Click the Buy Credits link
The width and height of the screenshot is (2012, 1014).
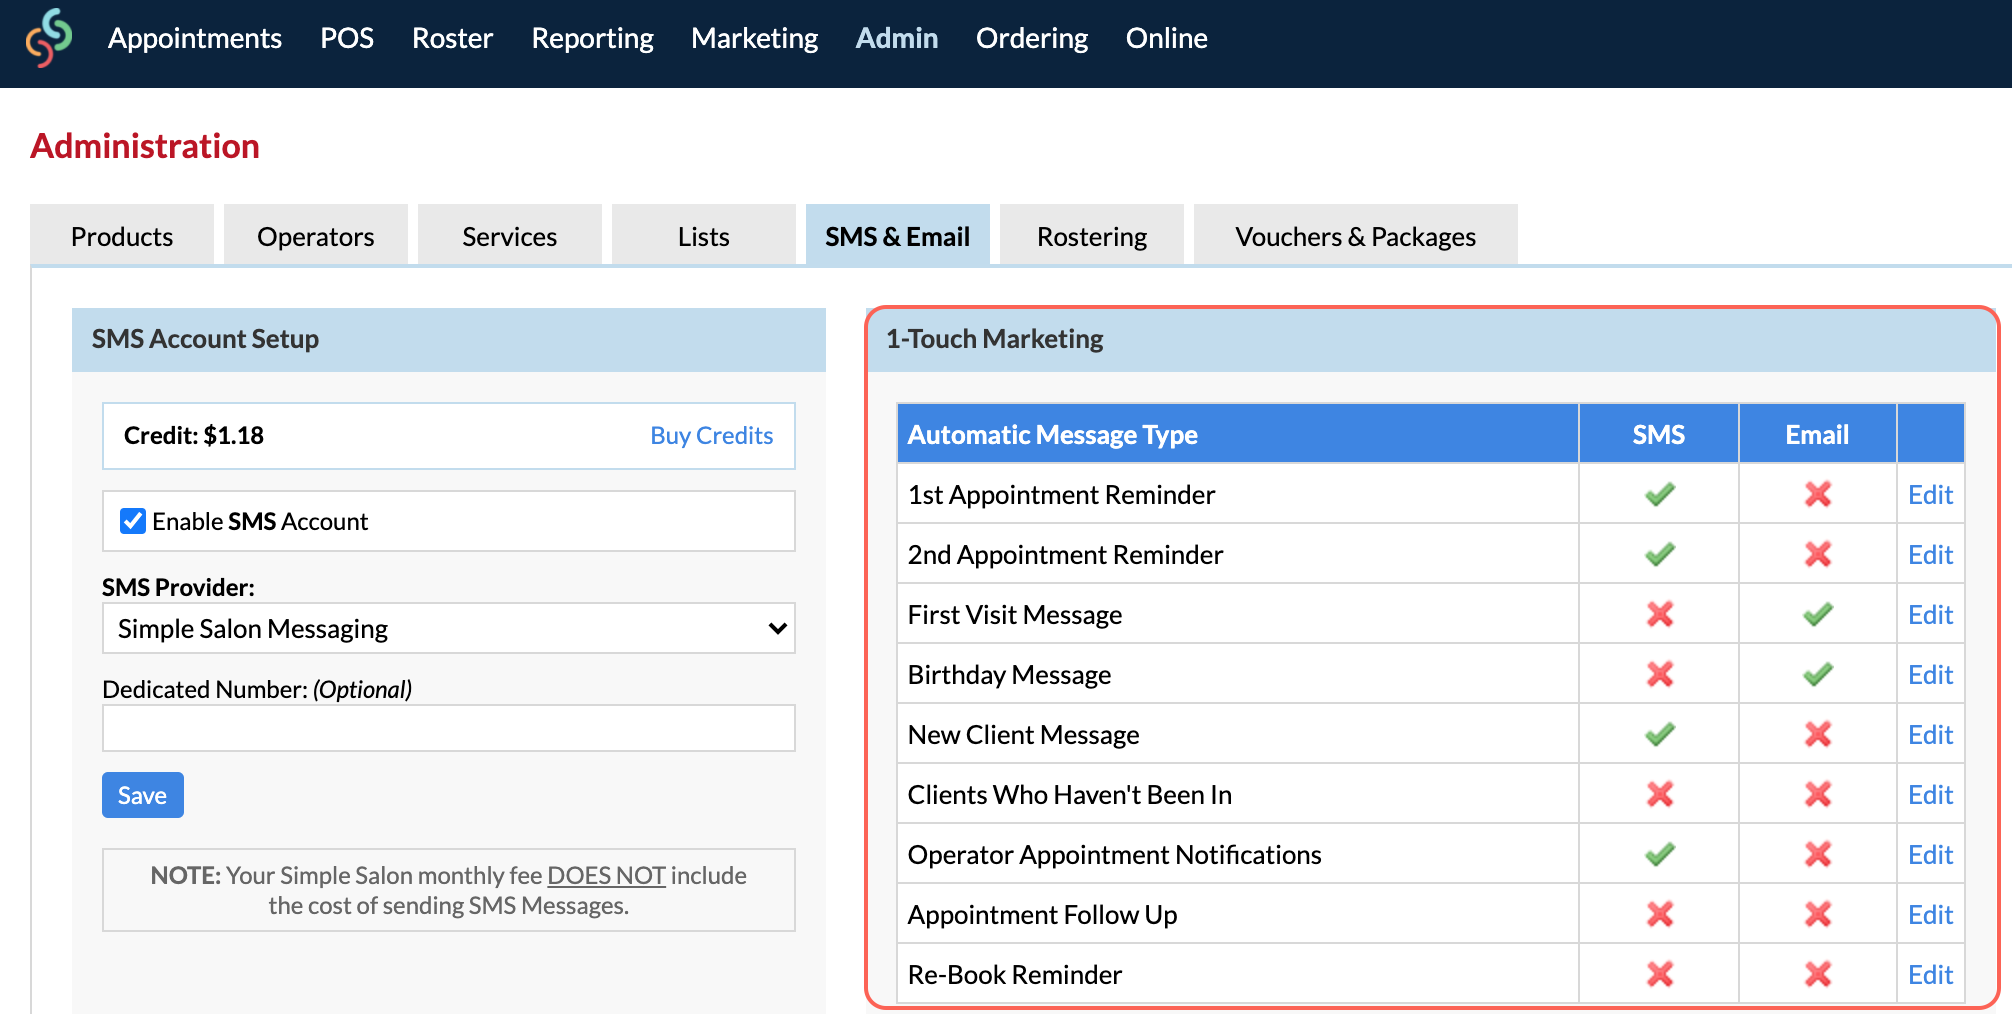(x=712, y=435)
